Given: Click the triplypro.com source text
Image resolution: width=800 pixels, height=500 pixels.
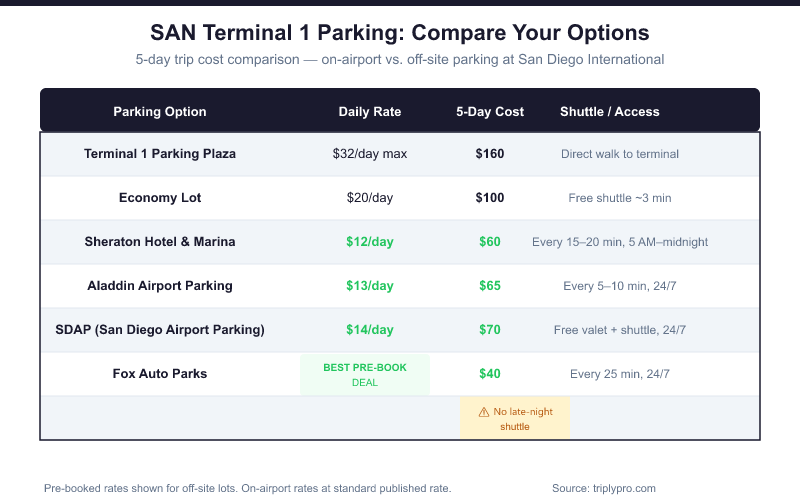Looking at the screenshot, I should coord(603,488).
